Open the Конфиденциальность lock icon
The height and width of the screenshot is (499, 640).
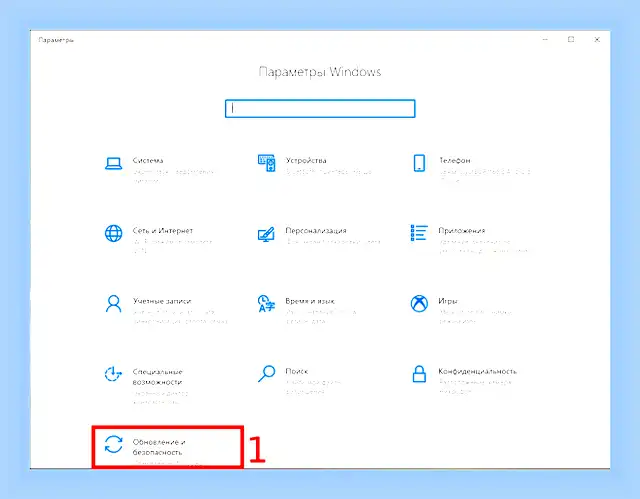pos(419,374)
